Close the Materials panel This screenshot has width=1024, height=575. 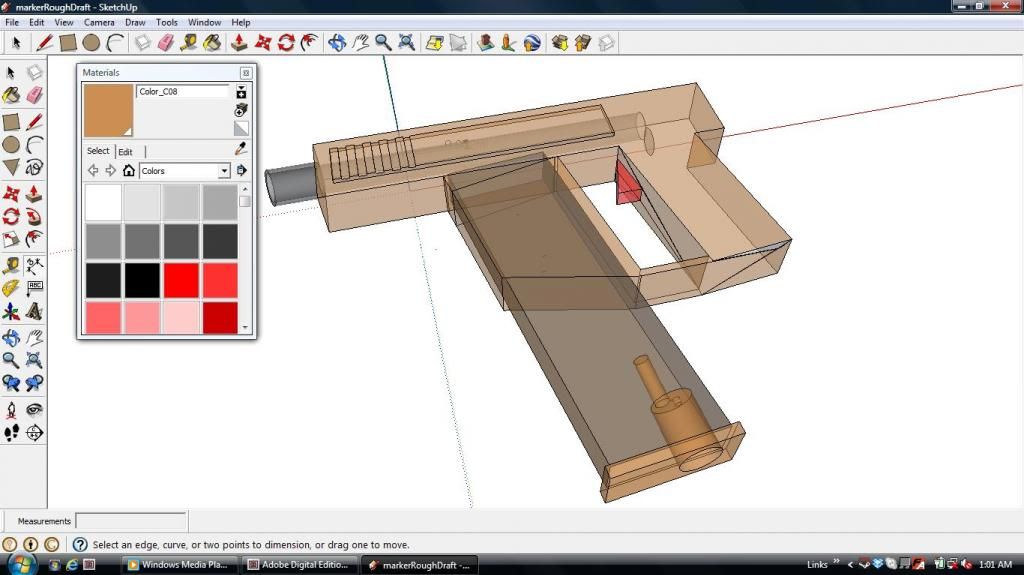click(246, 73)
